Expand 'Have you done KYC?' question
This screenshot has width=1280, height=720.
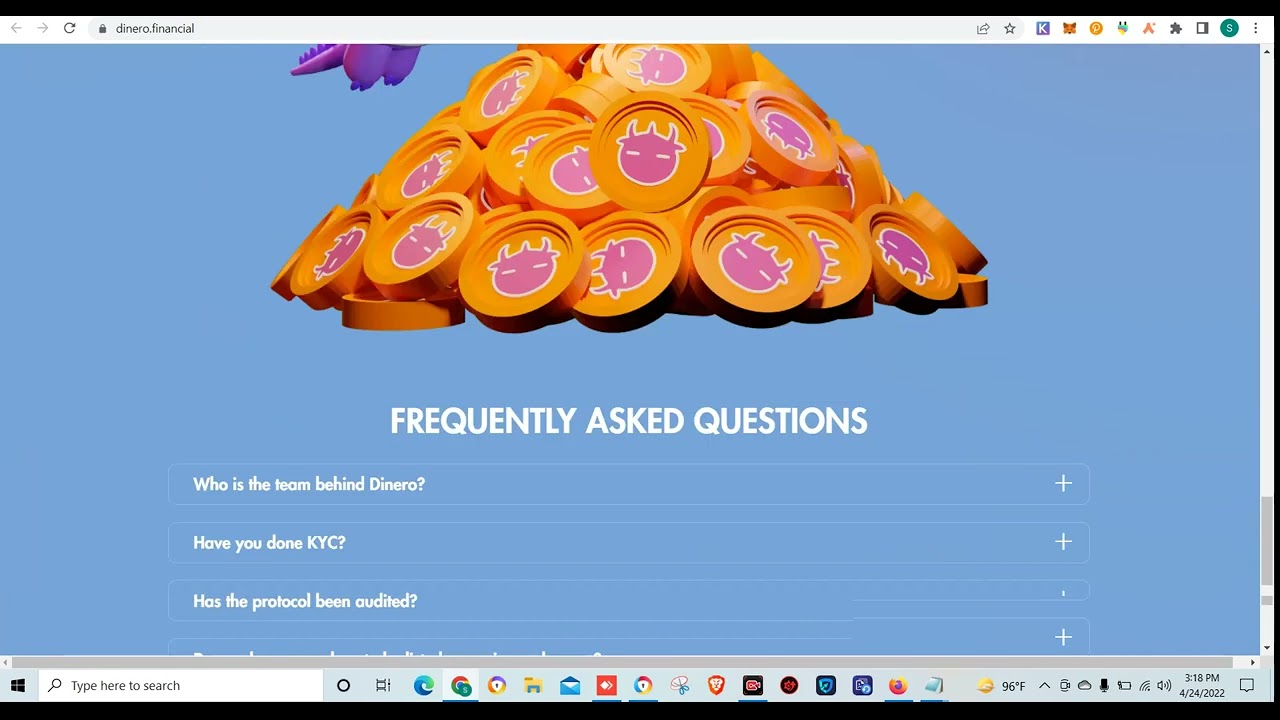629,542
